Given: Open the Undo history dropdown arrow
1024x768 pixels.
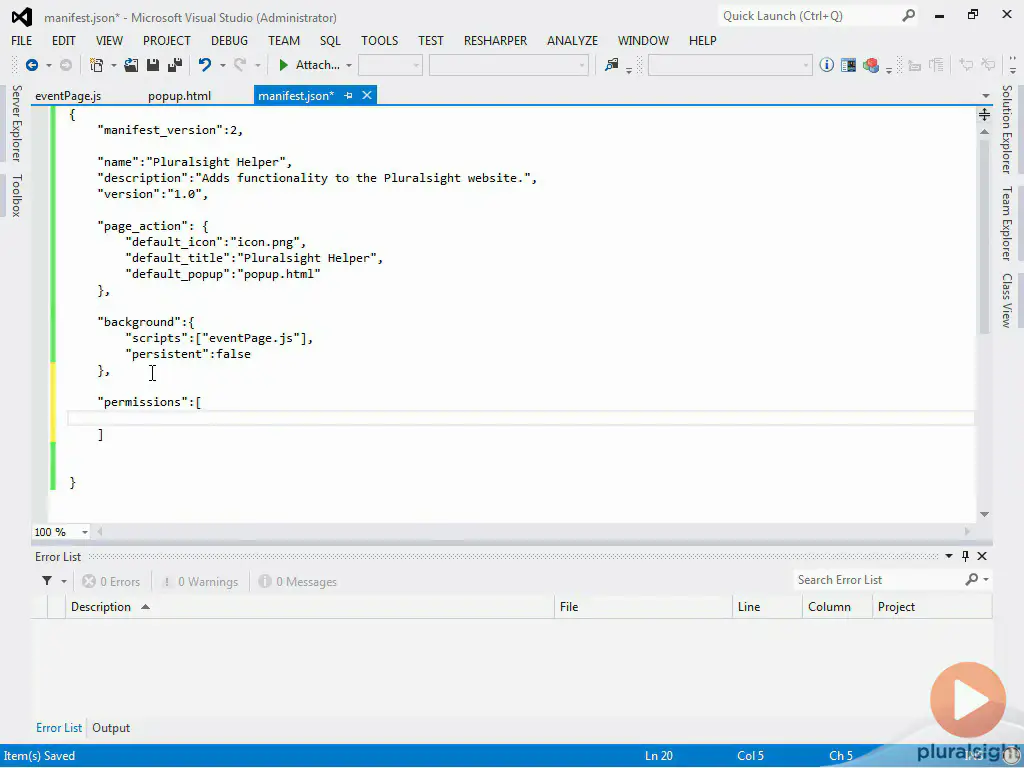Looking at the screenshot, I should point(222,65).
